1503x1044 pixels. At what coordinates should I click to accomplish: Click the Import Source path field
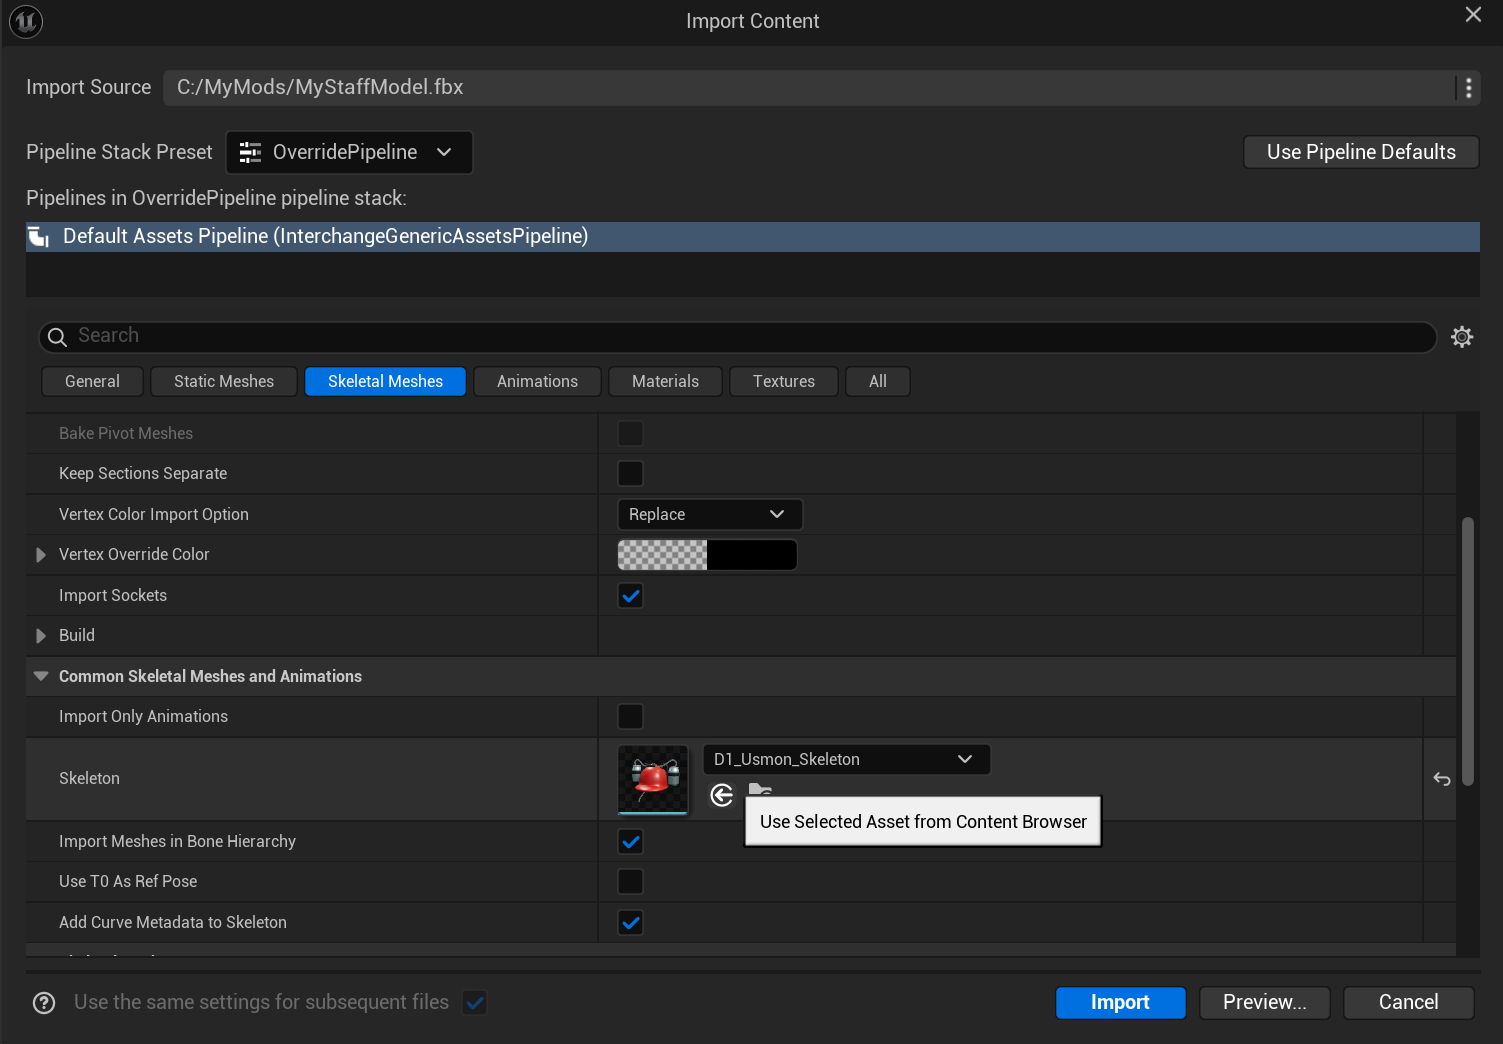point(810,88)
